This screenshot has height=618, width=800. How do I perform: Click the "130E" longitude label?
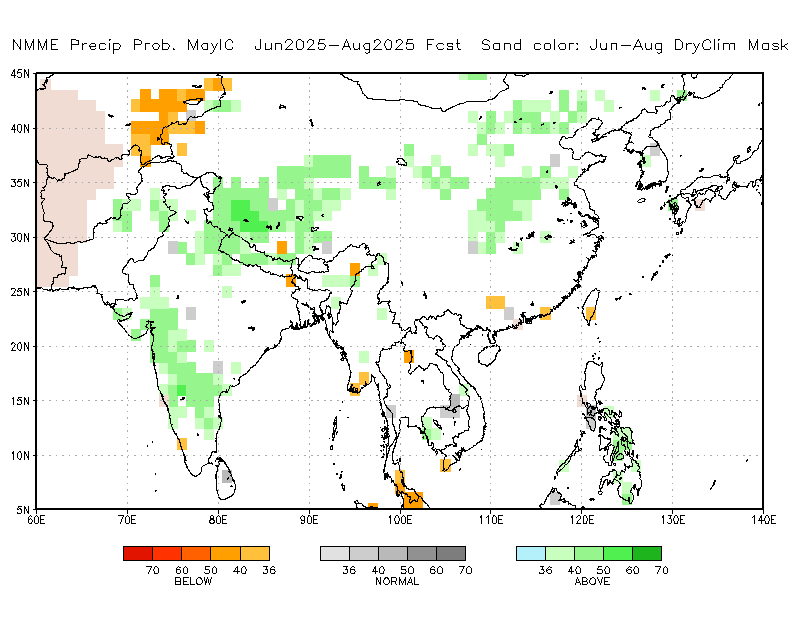(672, 520)
